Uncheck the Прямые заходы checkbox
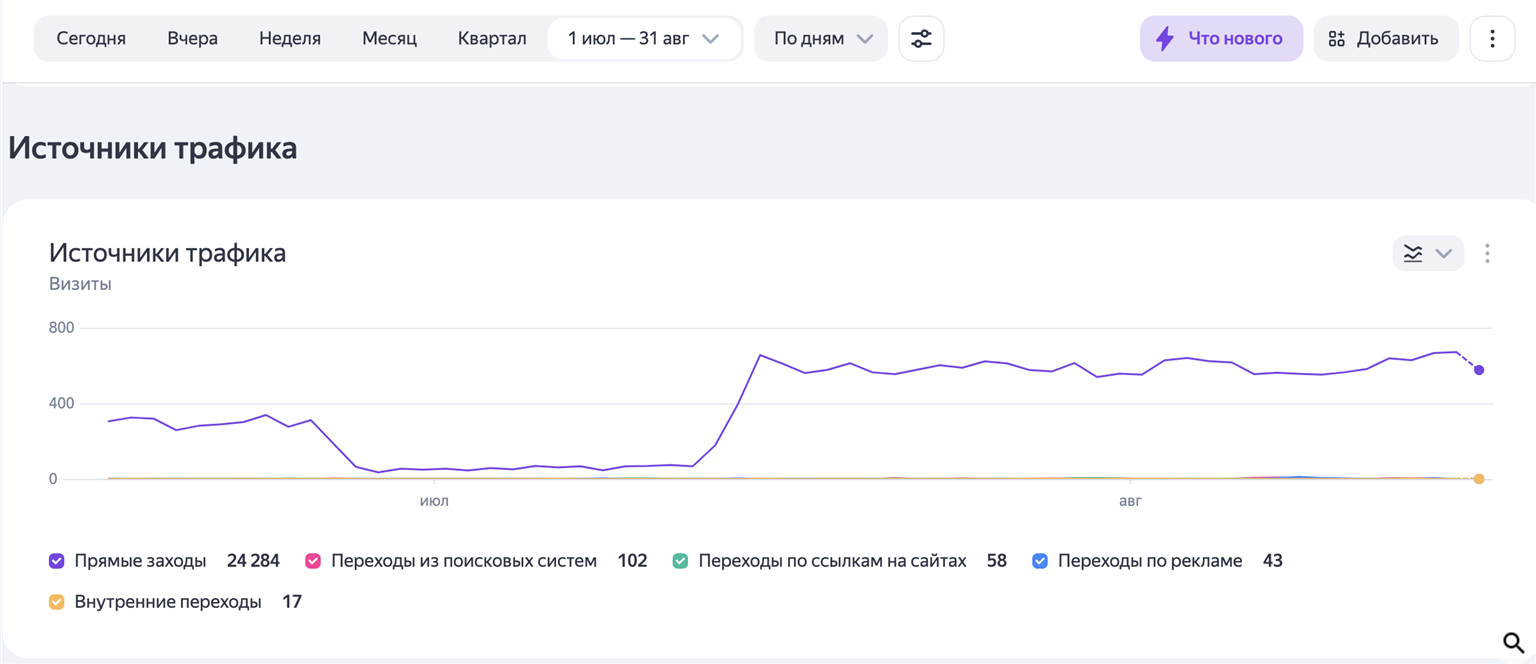The image size is (1536, 664). click(57, 561)
